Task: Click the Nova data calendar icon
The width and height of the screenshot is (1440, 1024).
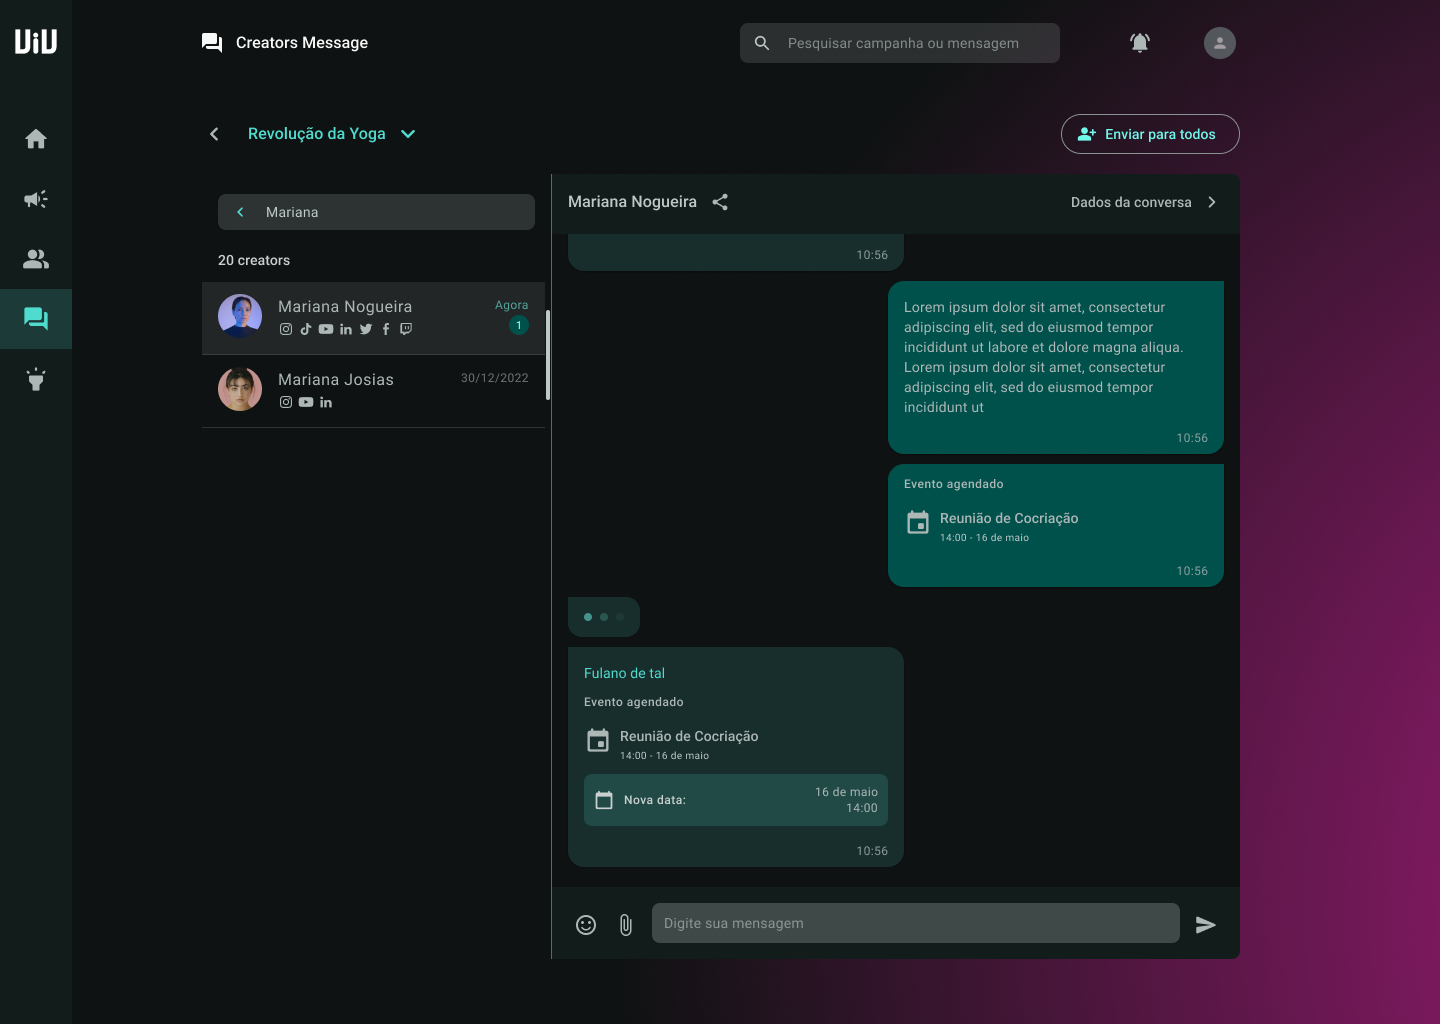Action: pos(604,800)
